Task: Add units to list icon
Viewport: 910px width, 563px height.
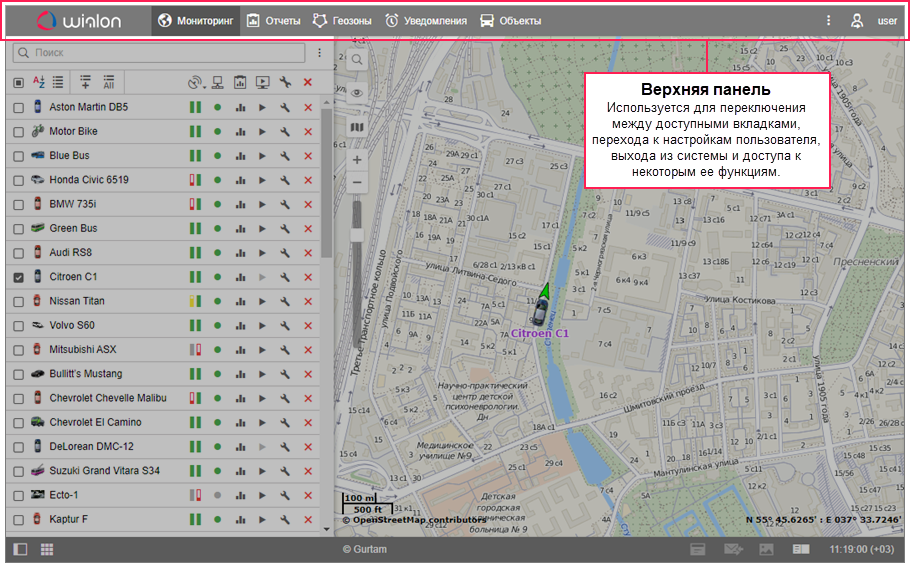Action: click(85, 82)
